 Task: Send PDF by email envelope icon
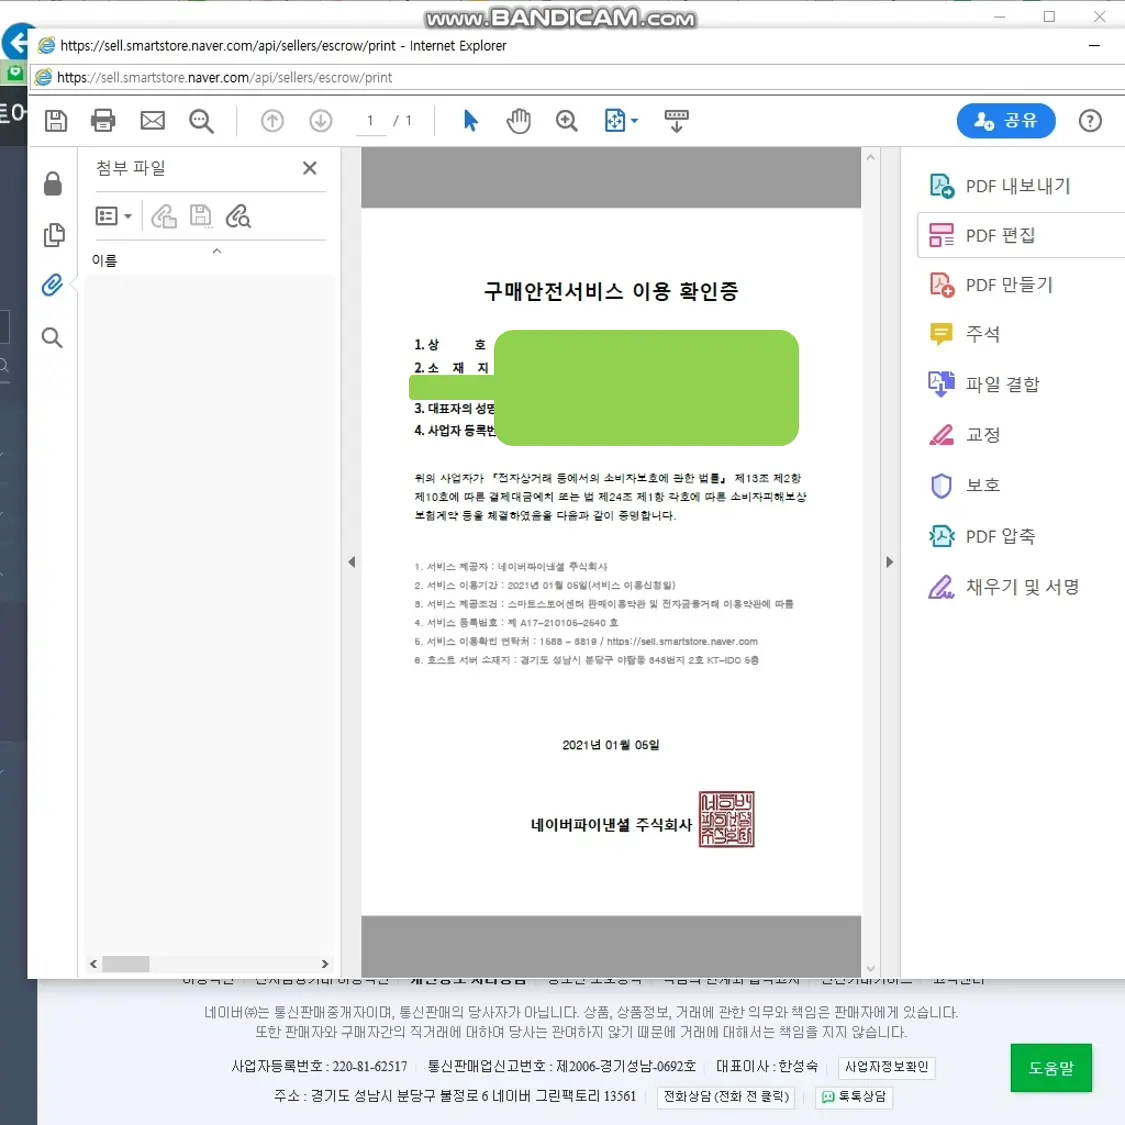coord(152,121)
